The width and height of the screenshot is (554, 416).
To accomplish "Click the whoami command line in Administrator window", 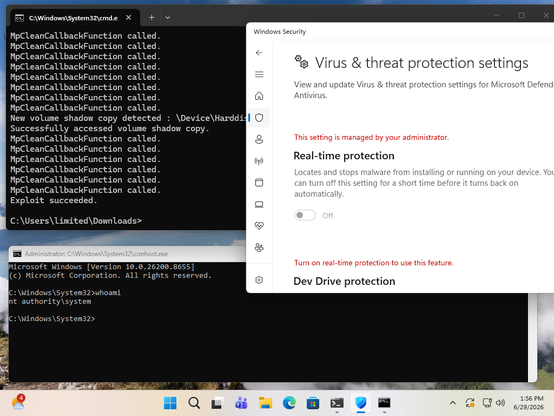I will (65, 293).
